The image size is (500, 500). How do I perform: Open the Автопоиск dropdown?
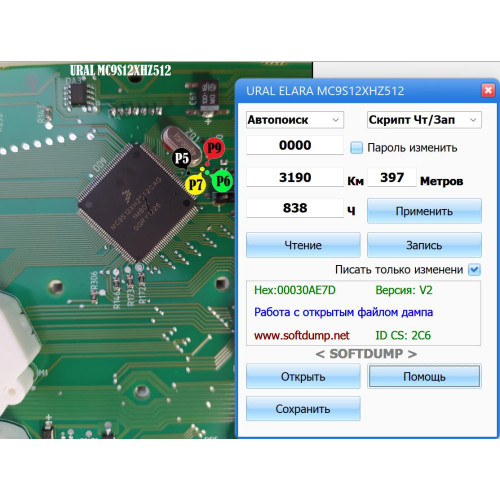(x=295, y=120)
